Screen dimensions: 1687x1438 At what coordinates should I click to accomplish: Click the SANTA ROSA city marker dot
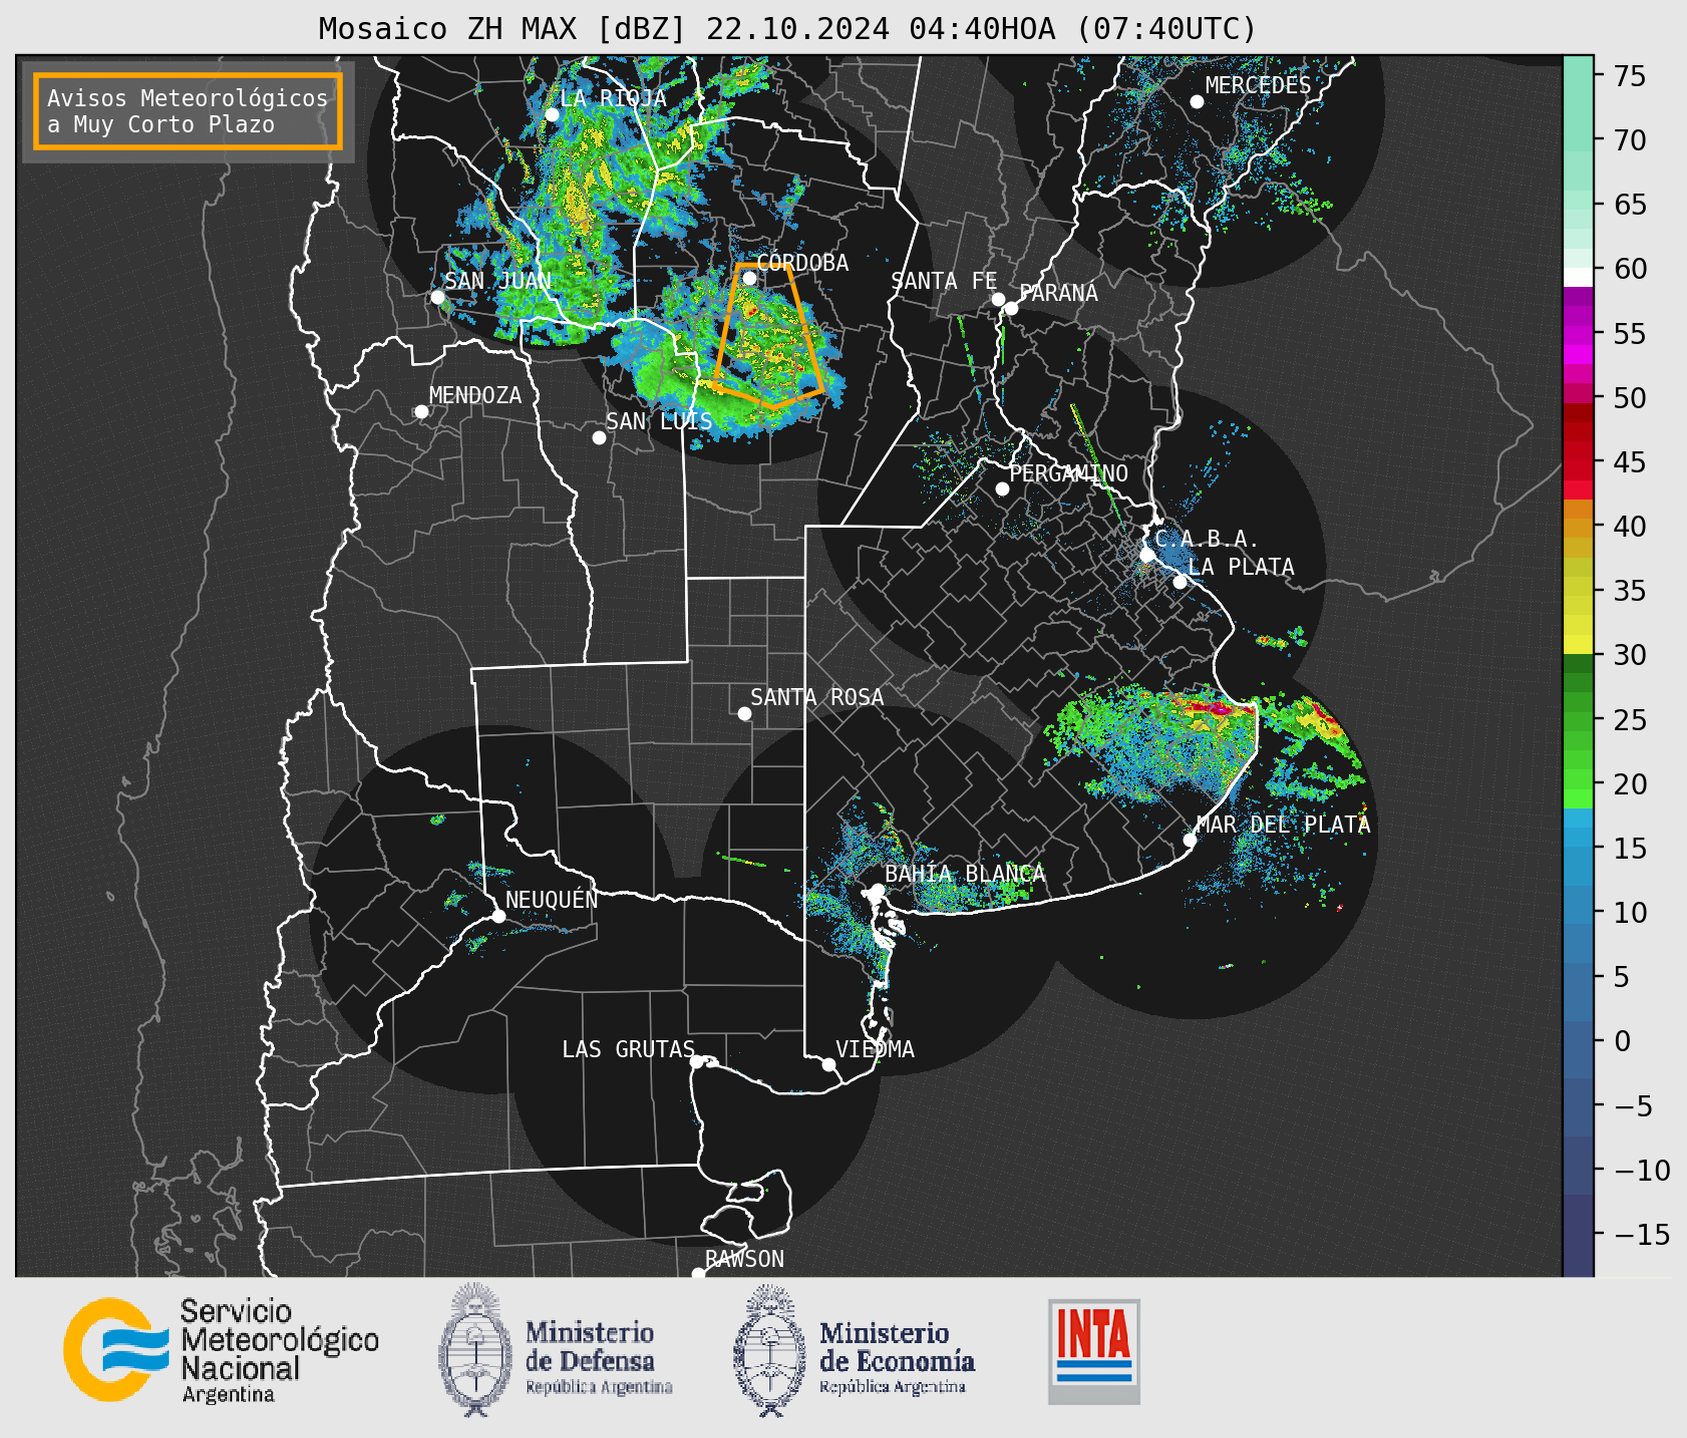click(744, 713)
